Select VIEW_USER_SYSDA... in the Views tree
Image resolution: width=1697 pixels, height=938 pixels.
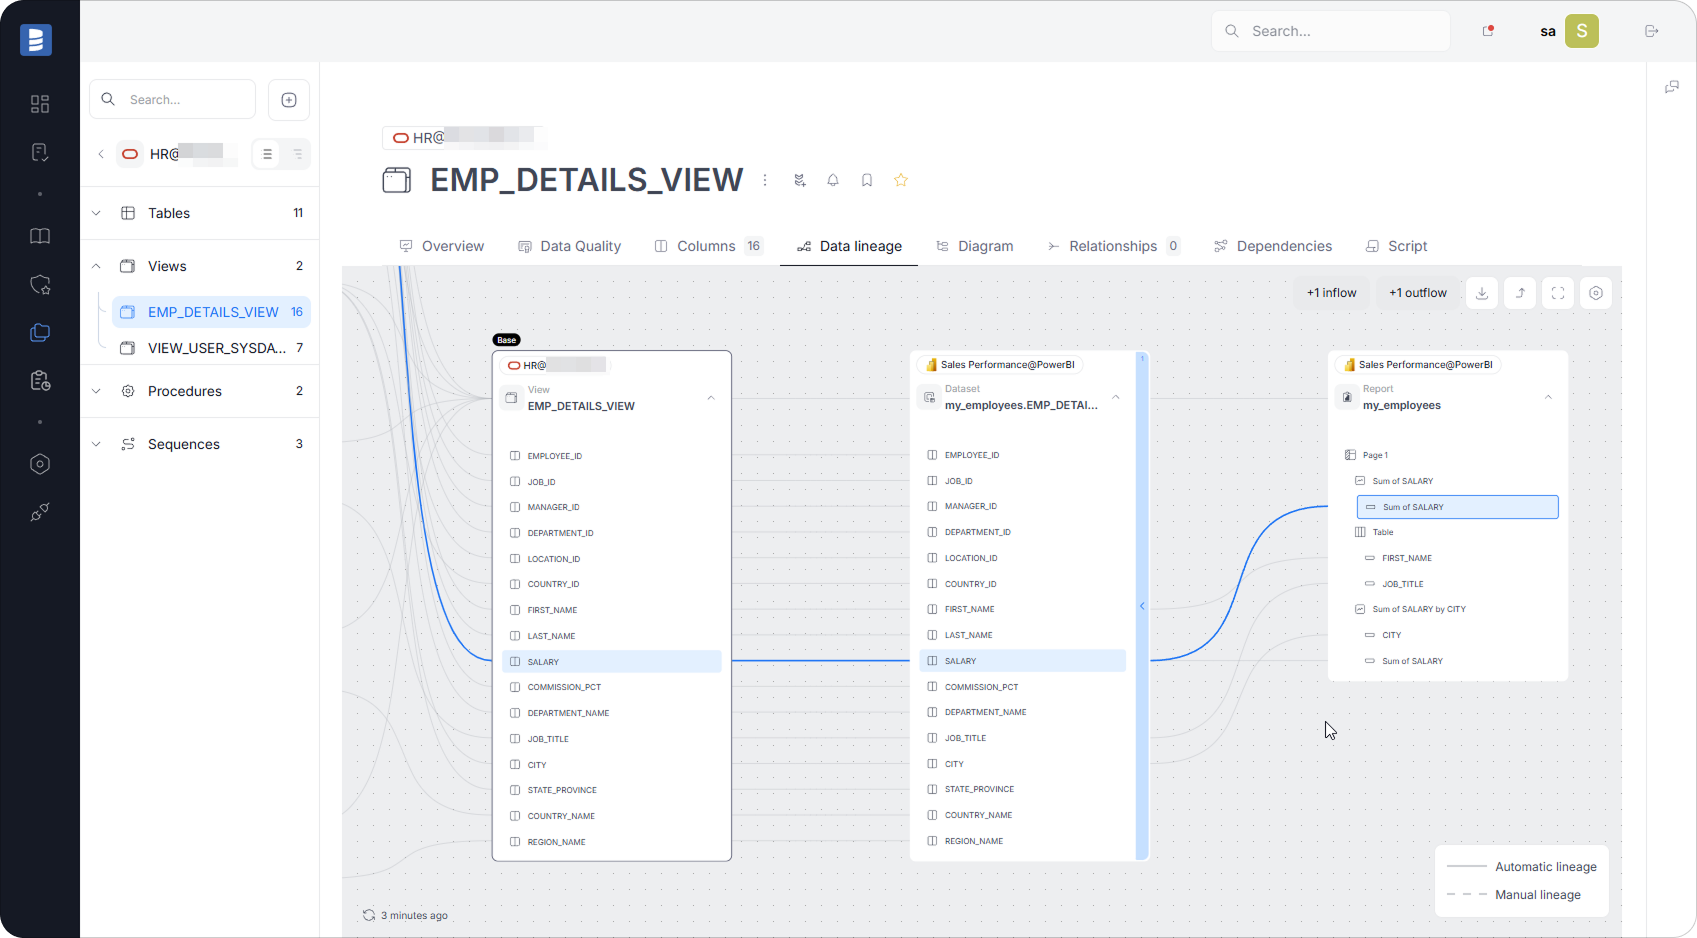[216, 348]
